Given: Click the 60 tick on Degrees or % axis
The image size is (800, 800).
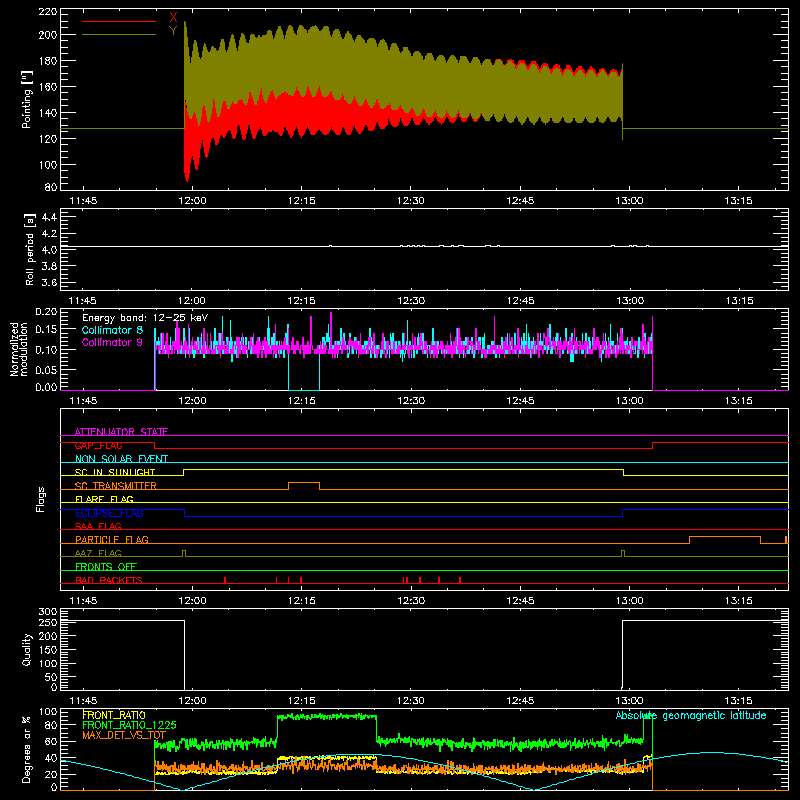Looking at the screenshot, I should click(51, 741).
